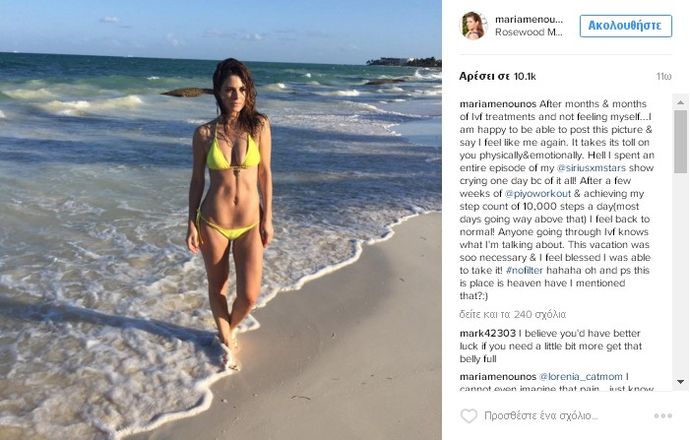The width and height of the screenshot is (690, 440).
Task: Click the 11w post timestamp
Action: tap(664, 77)
